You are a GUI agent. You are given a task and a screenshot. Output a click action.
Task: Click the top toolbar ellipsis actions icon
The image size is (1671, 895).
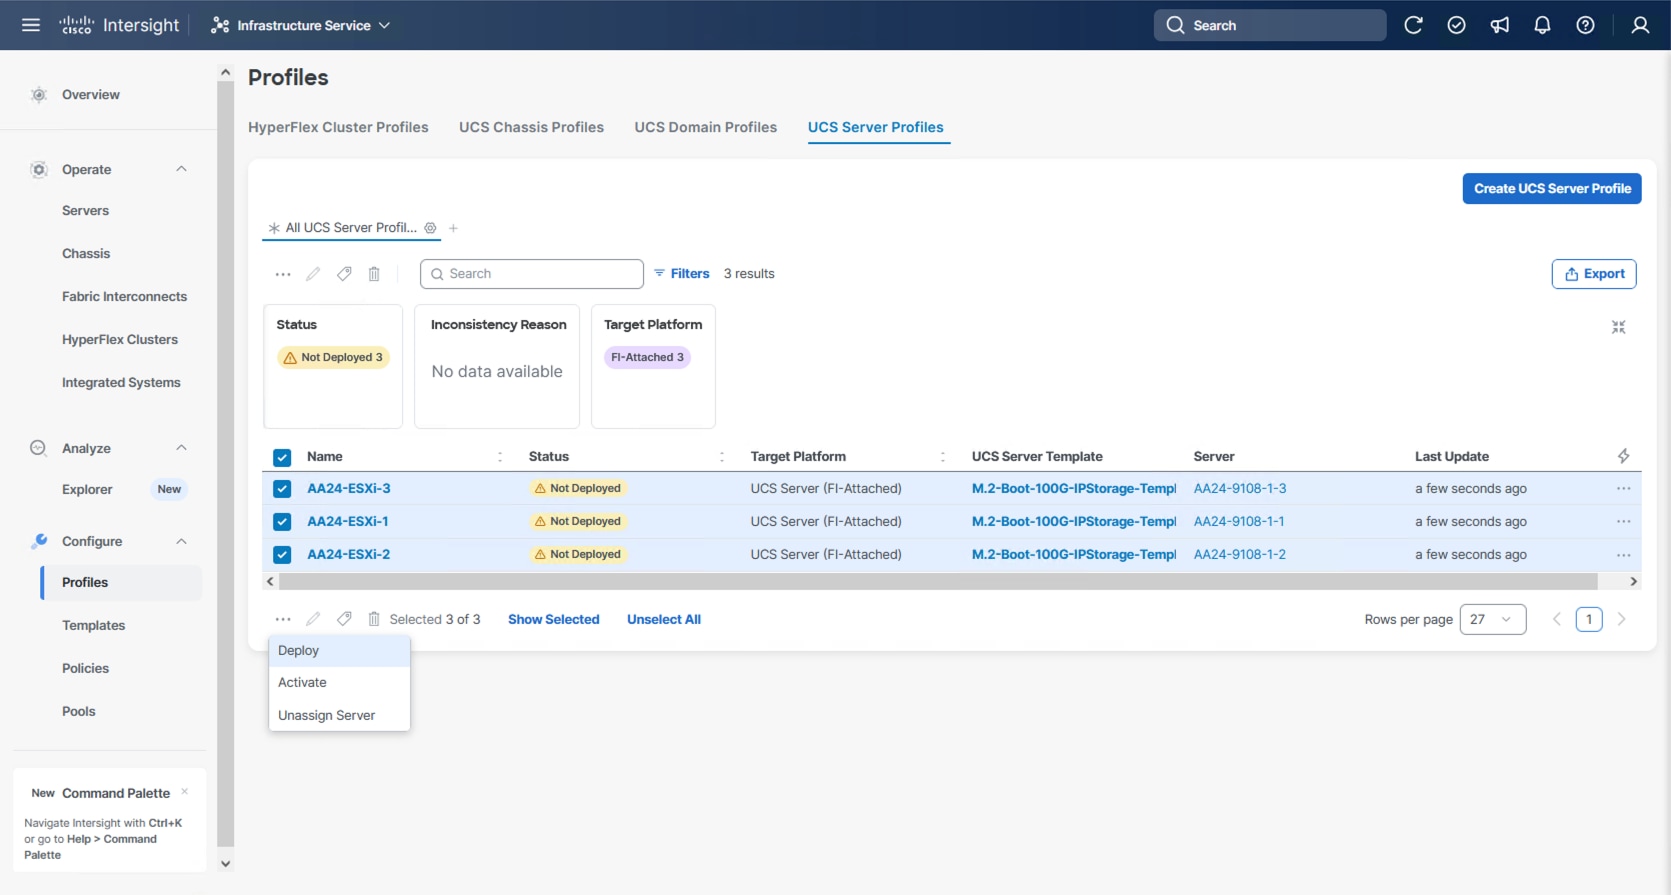[283, 274]
